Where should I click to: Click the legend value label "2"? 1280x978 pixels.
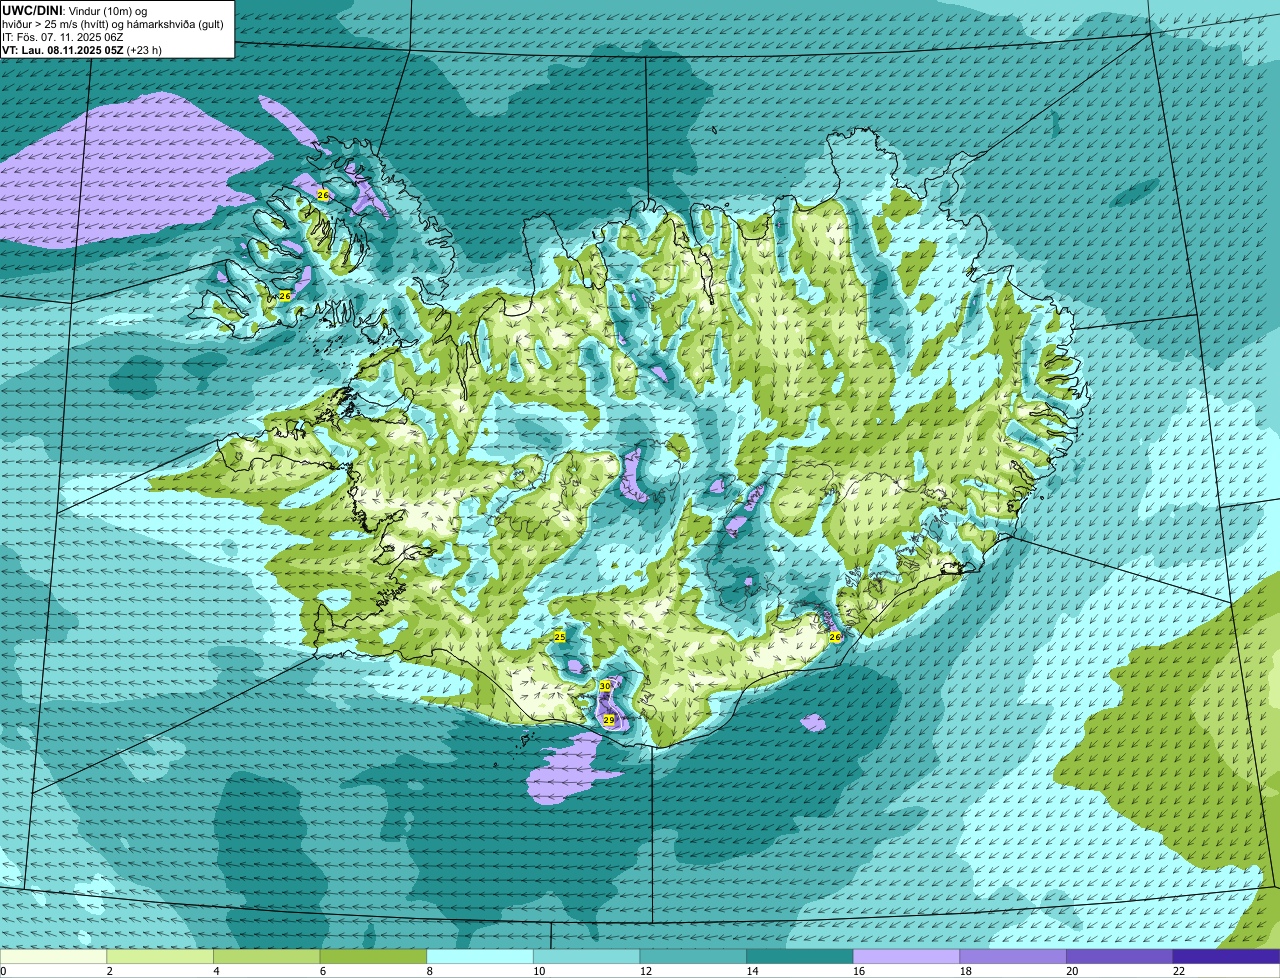[x=109, y=971]
